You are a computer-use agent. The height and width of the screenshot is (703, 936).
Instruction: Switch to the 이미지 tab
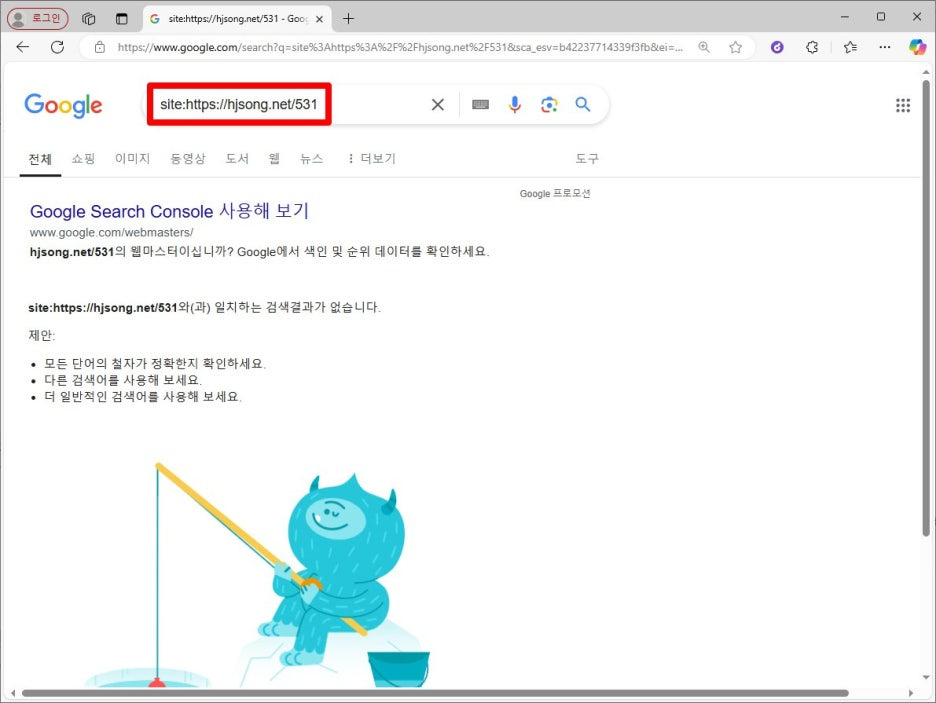click(132, 159)
